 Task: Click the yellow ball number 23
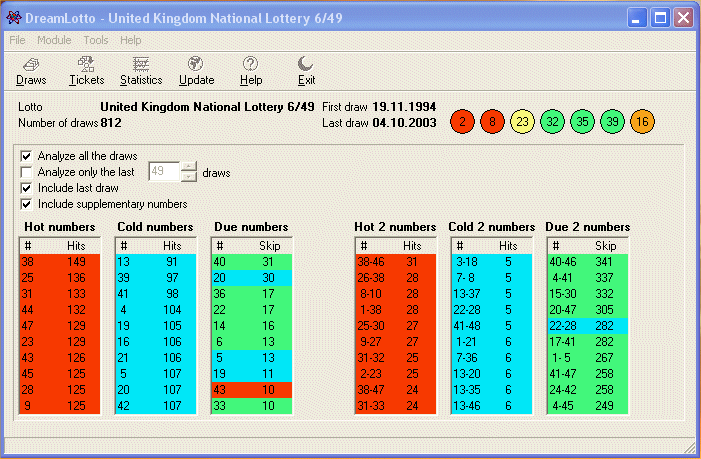click(x=522, y=122)
